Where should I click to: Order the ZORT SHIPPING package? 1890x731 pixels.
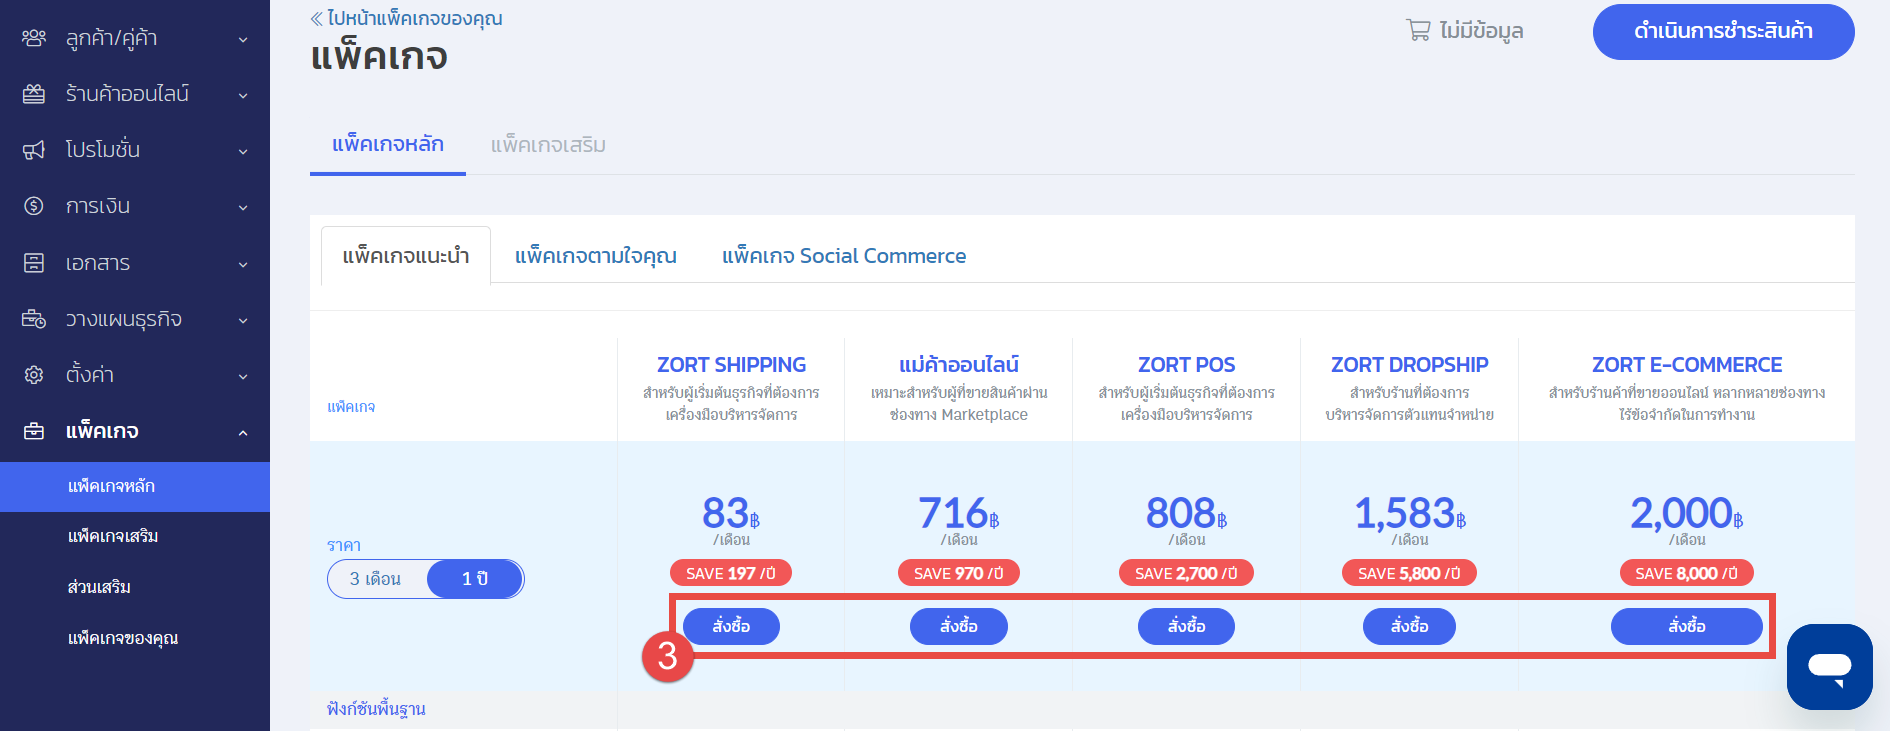(731, 626)
